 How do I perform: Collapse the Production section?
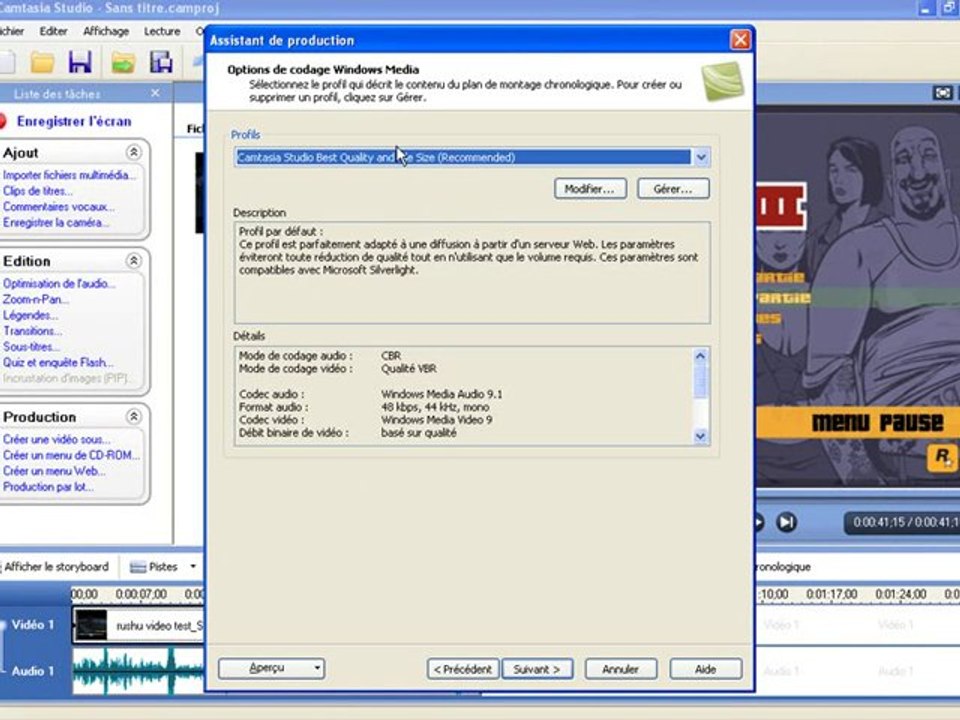(x=133, y=416)
